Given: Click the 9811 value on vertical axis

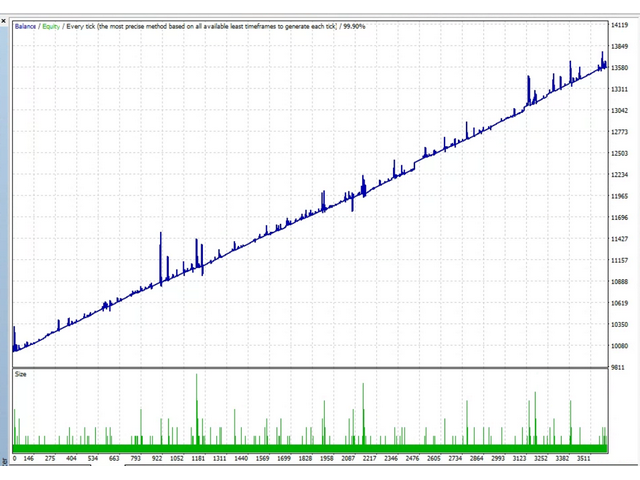Looking at the screenshot, I should click(x=620, y=368).
